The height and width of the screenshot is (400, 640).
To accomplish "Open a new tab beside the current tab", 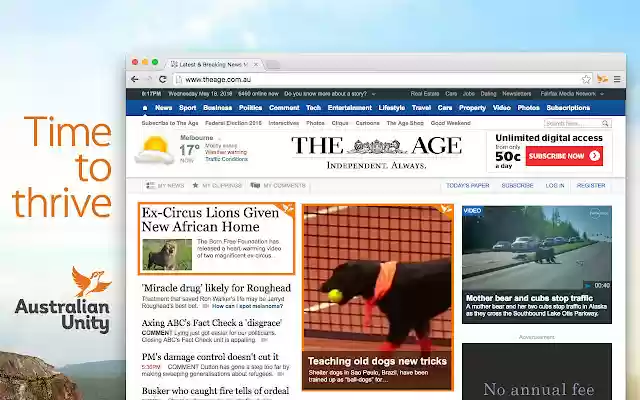I will click(273, 64).
